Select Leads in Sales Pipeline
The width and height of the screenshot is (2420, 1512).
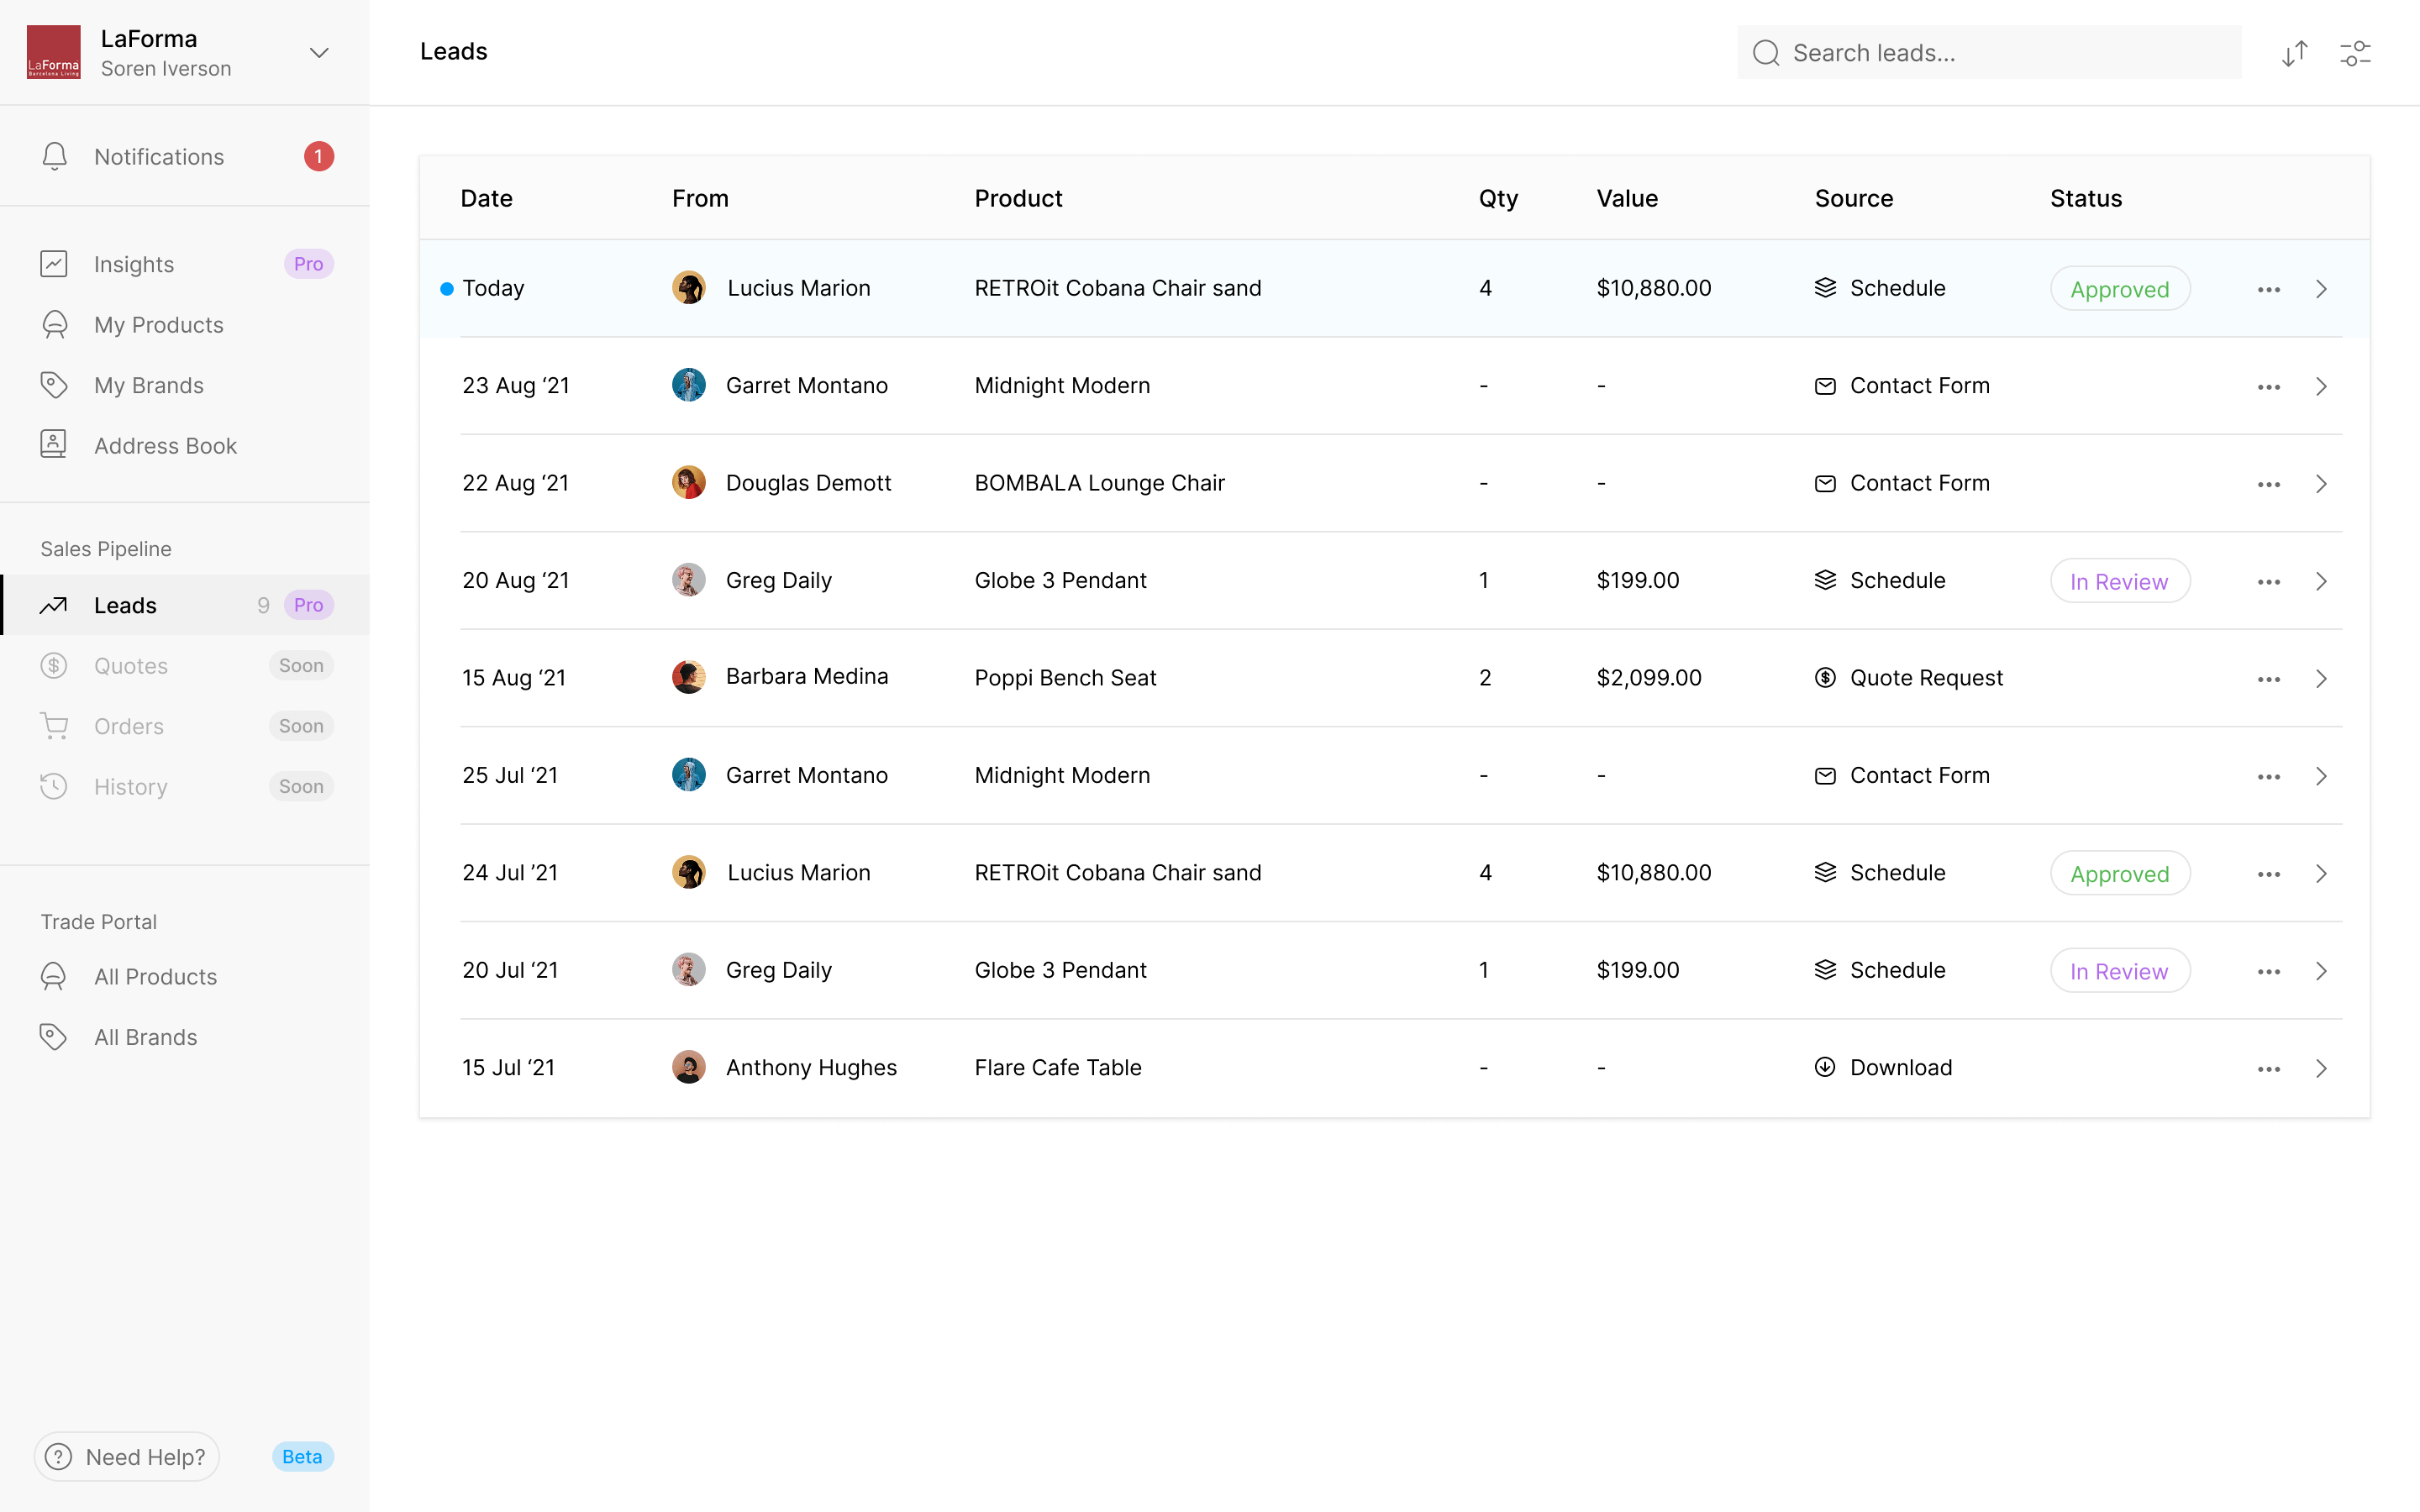click(x=185, y=605)
